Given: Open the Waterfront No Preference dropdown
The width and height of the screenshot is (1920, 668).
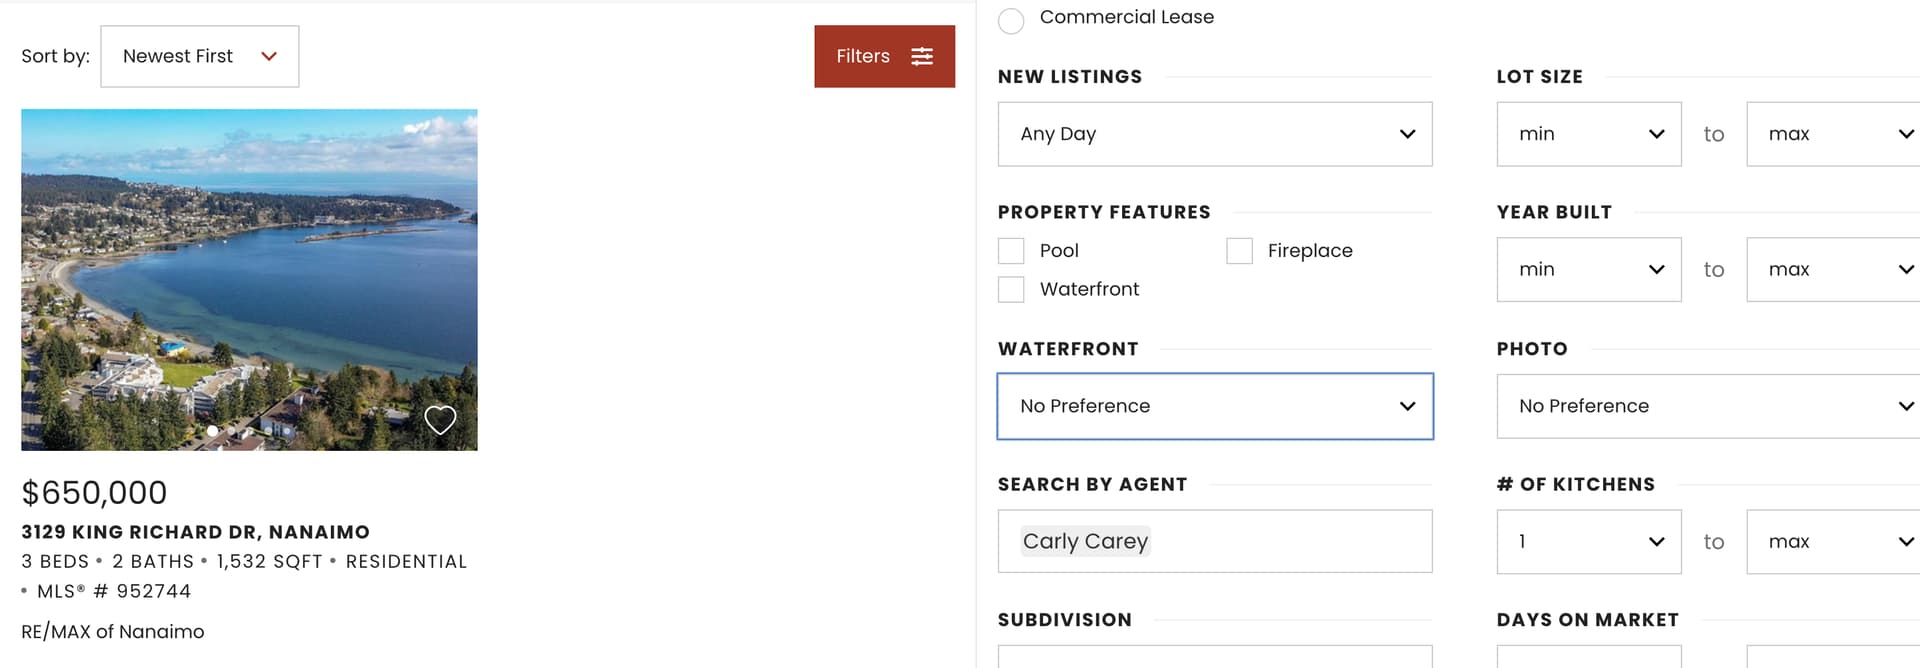Looking at the screenshot, I should 1214,406.
